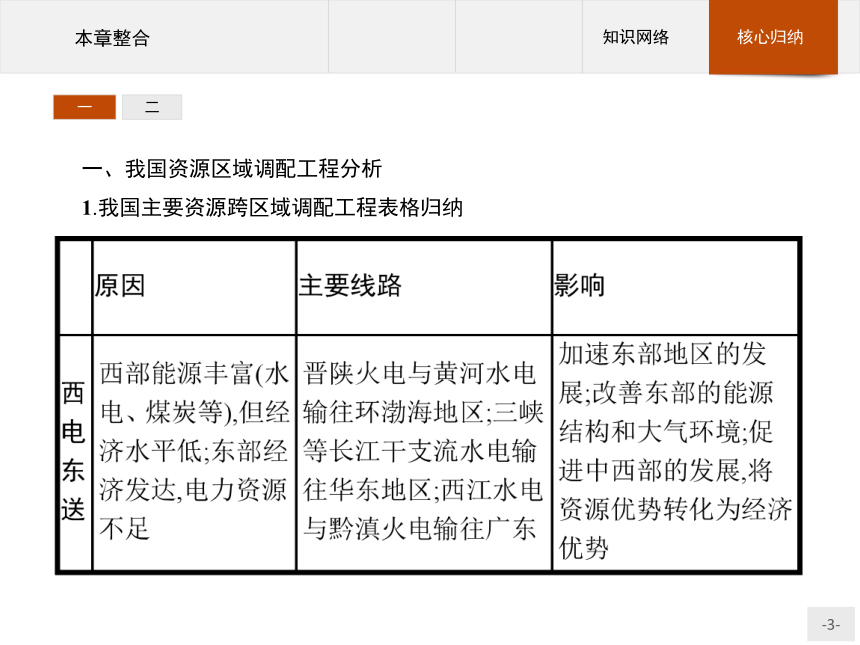
Task: Click the empty header tab before 知识网络
Action: (519, 37)
